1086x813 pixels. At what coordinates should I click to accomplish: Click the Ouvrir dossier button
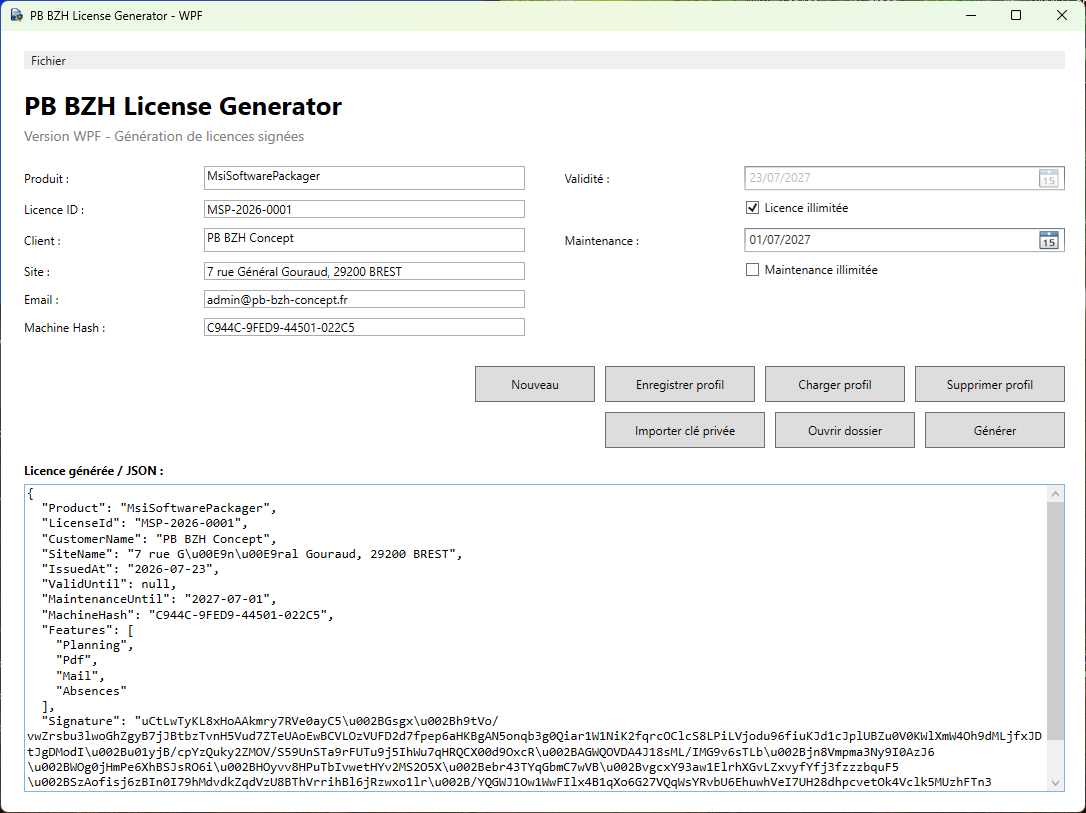(x=845, y=430)
